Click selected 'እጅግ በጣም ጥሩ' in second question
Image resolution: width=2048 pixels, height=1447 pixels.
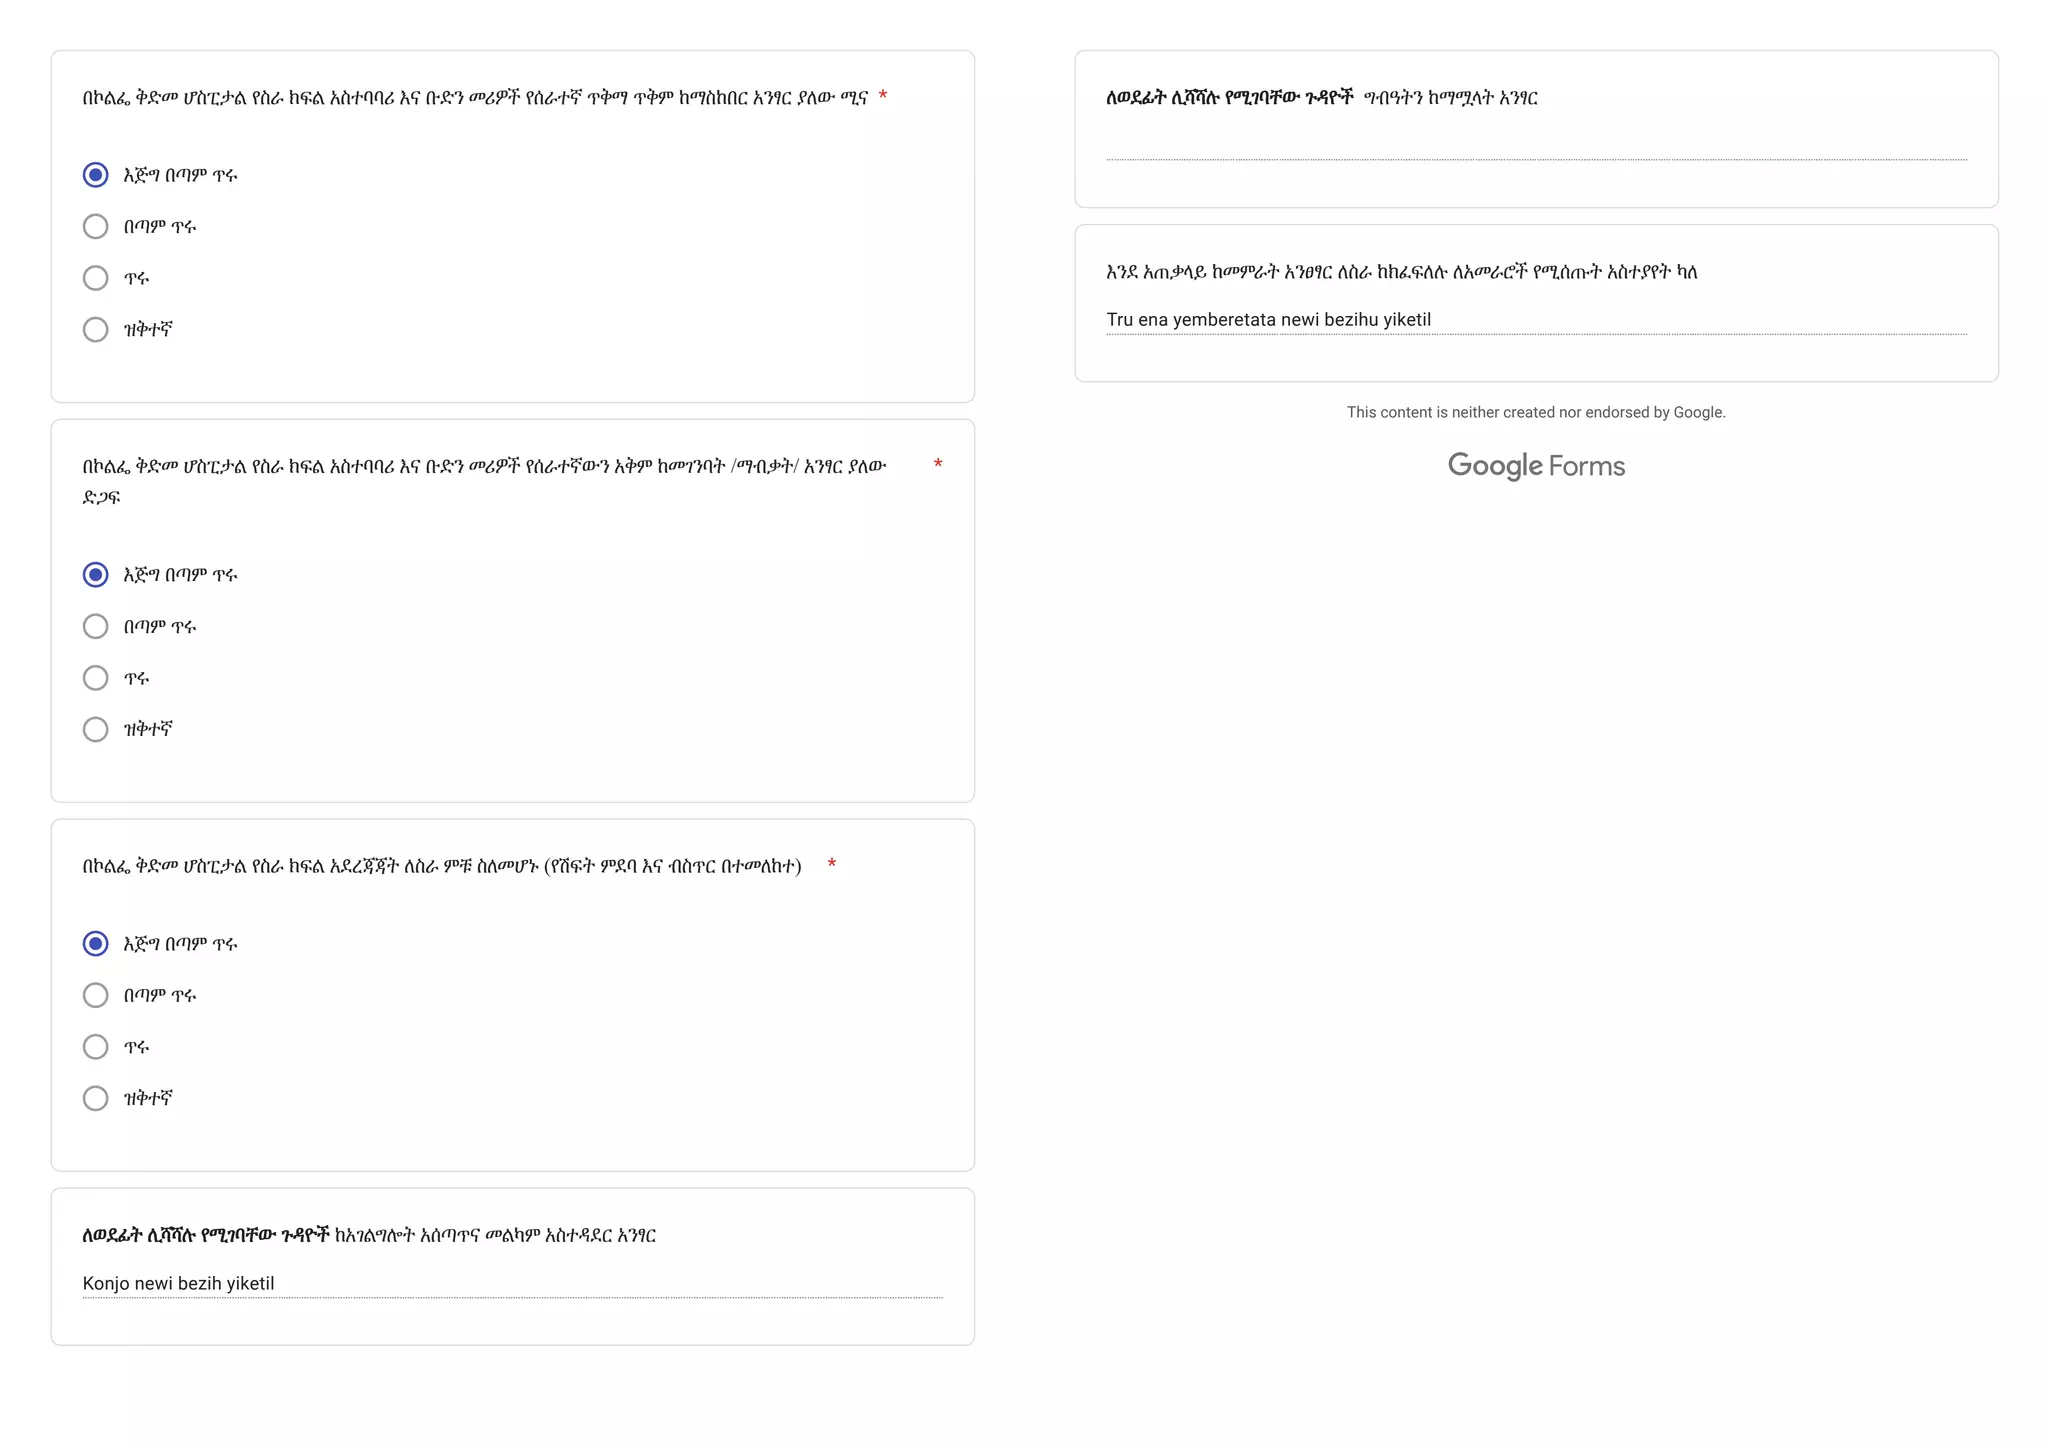coord(95,575)
